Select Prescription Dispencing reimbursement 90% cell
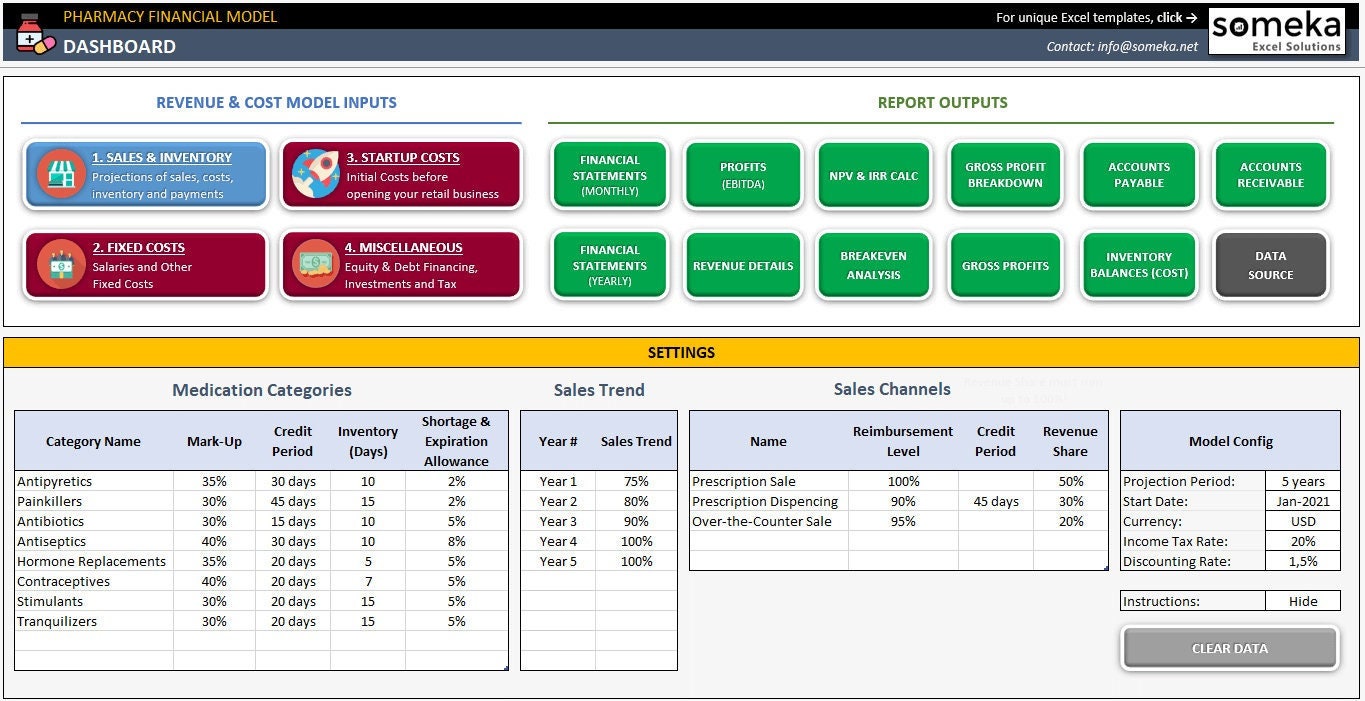1365x701 pixels. point(903,501)
